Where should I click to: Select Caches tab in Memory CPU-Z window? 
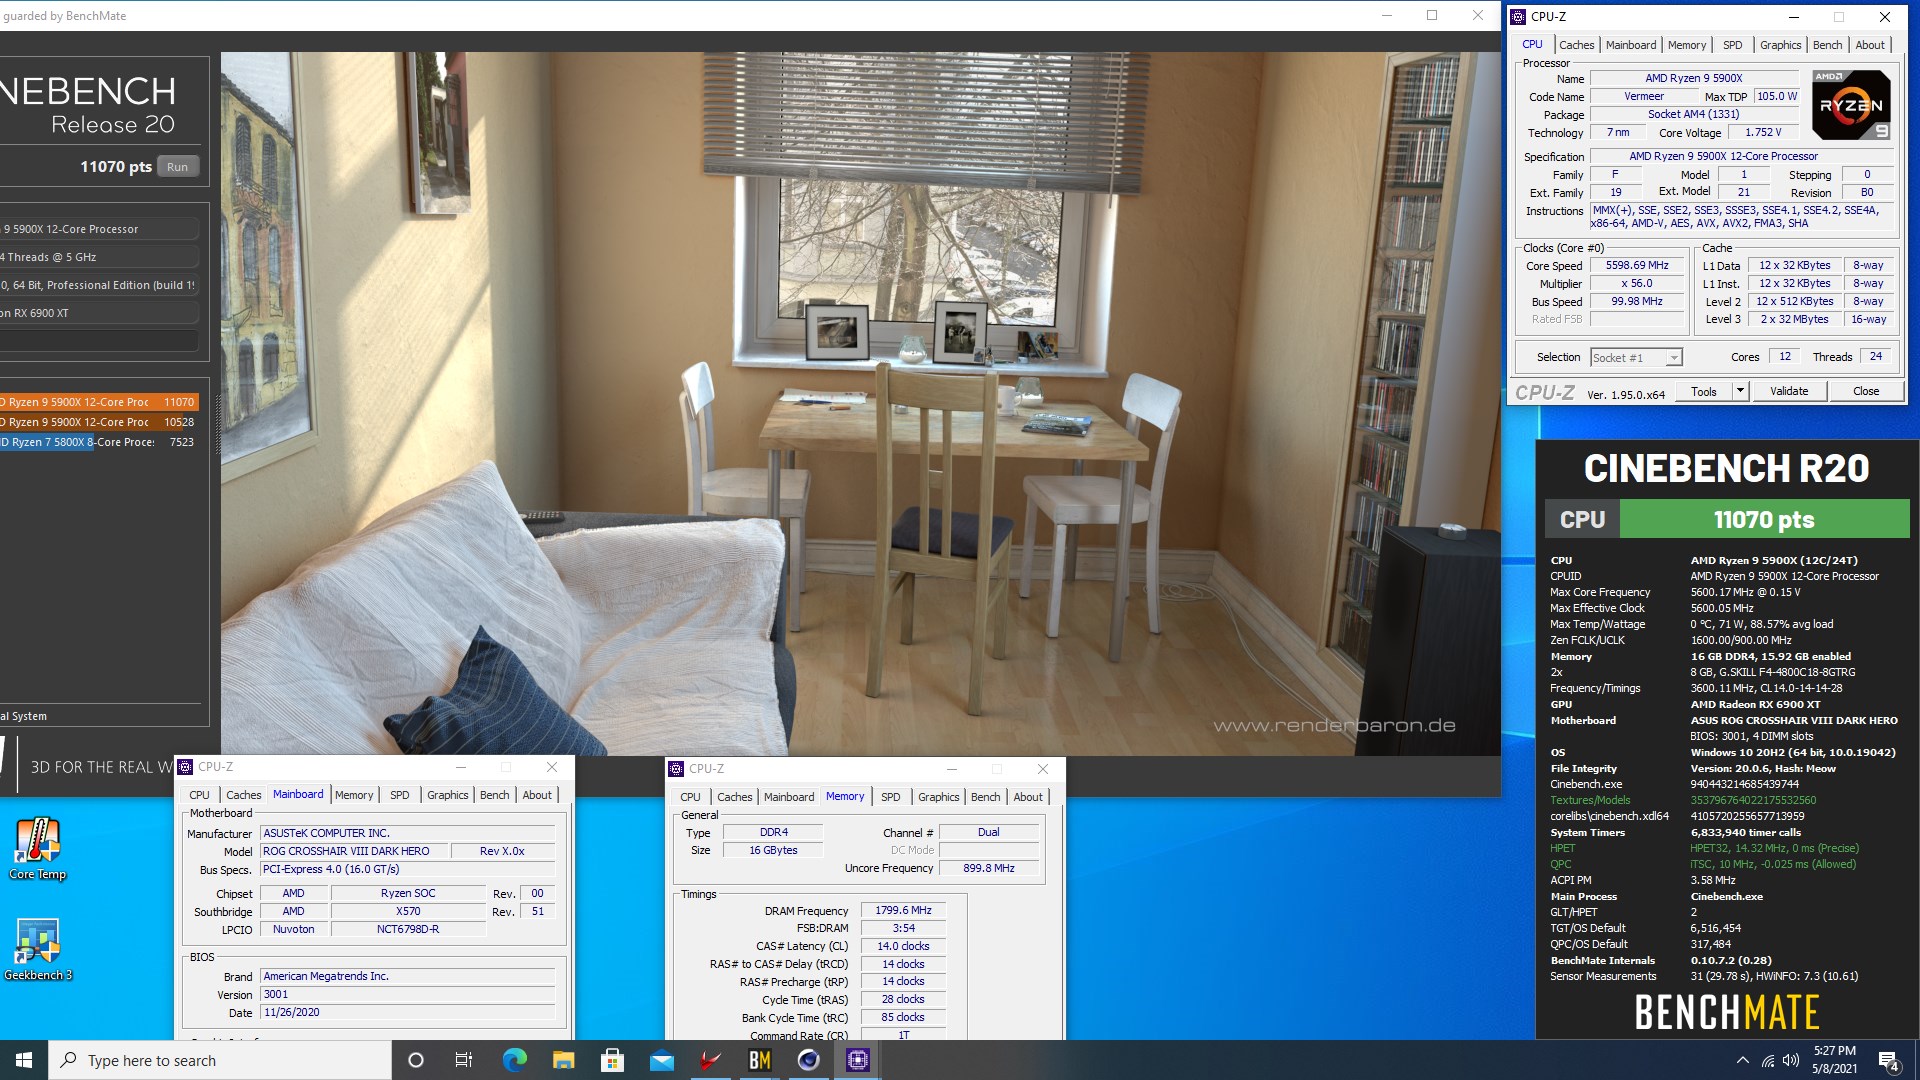point(734,797)
